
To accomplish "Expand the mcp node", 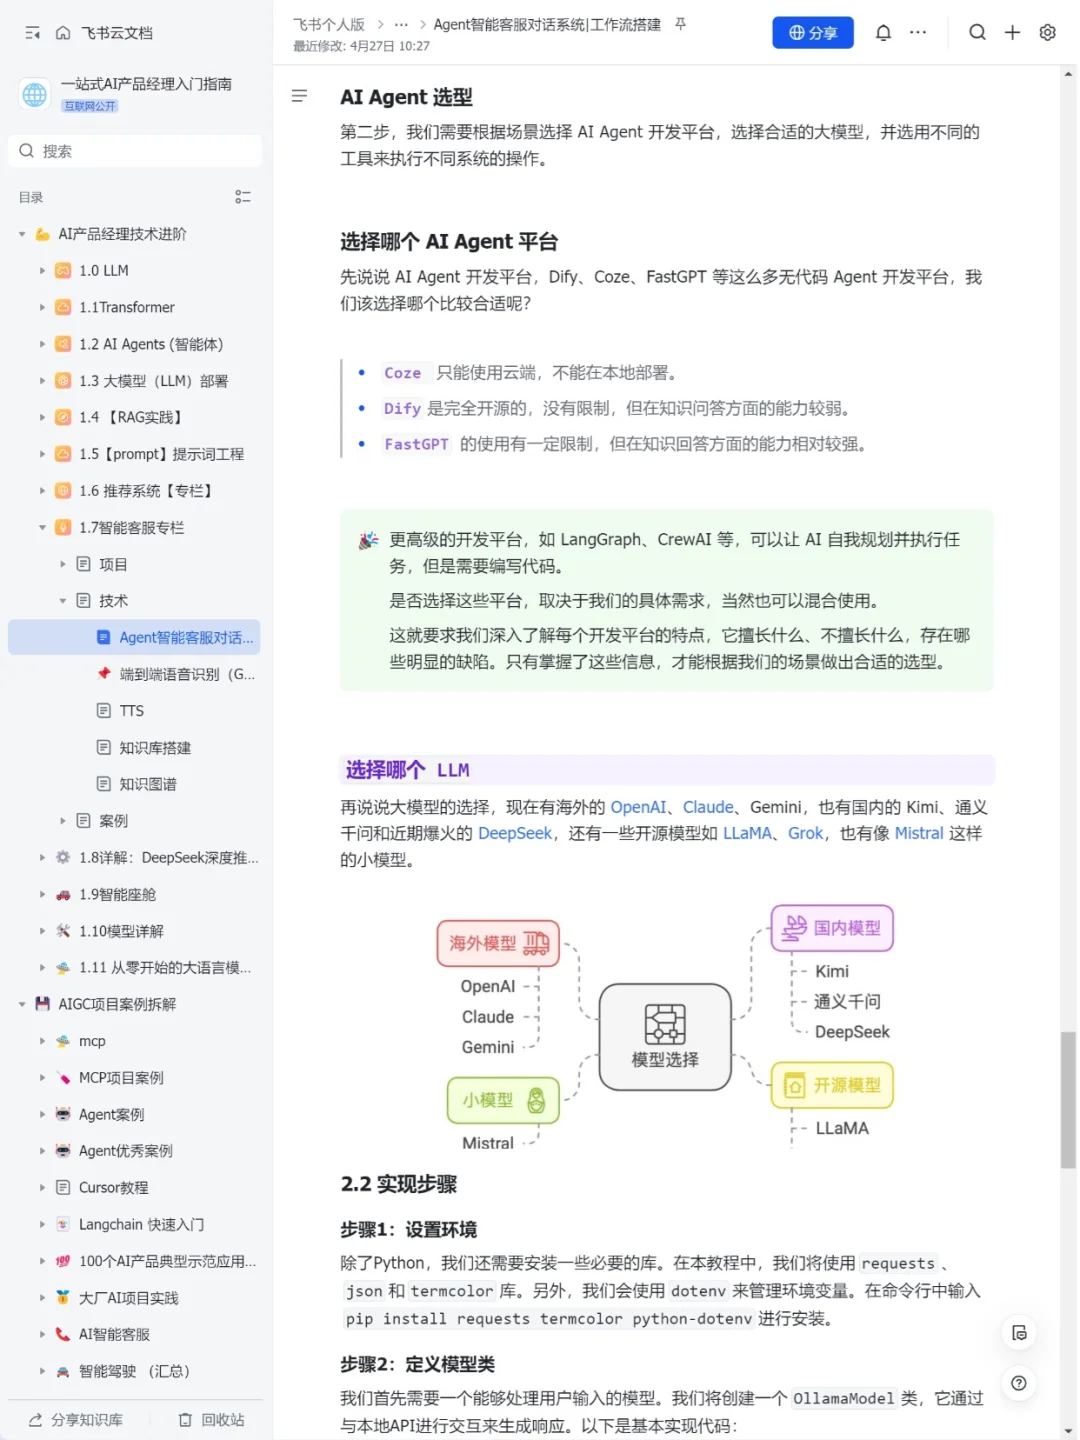I will pyautogui.click(x=42, y=1041).
